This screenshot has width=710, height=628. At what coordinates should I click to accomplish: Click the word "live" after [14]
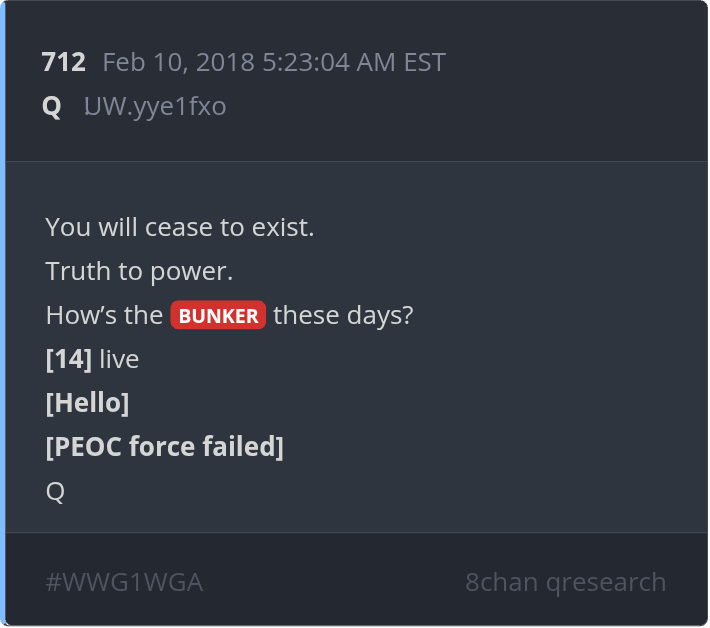pyautogui.click(x=119, y=360)
